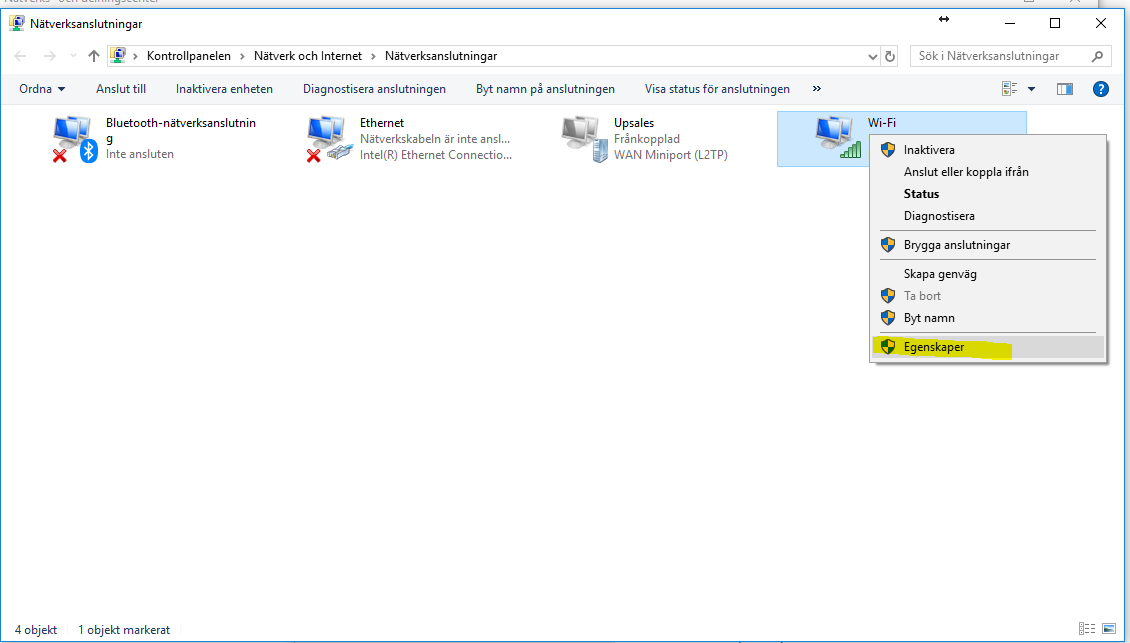Click the shield icon beside Brygga anslutningar
This screenshot has height=643, width=1130.
point(888,244)
